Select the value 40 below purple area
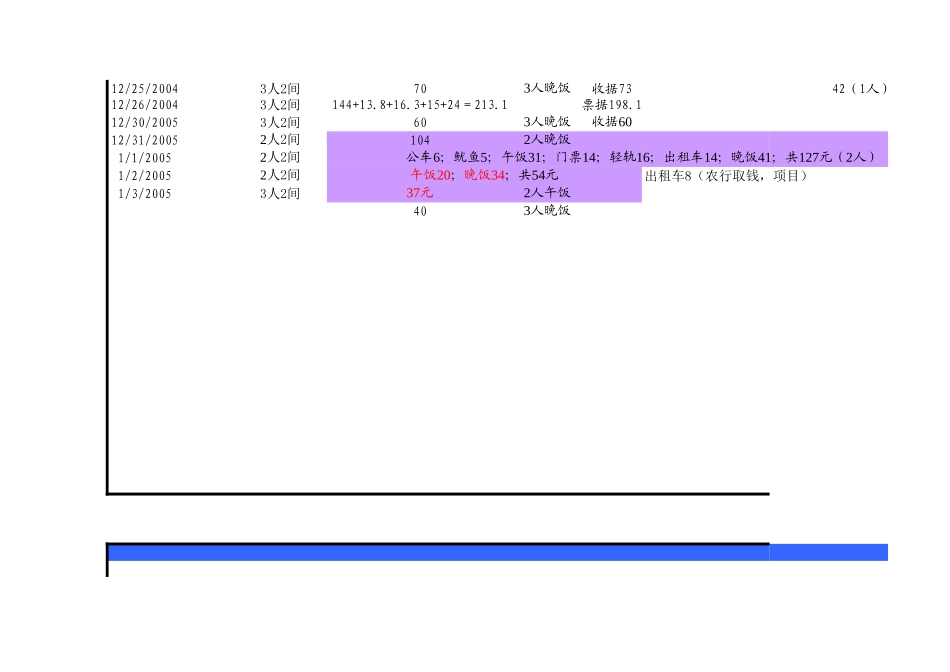 (420, 211)
